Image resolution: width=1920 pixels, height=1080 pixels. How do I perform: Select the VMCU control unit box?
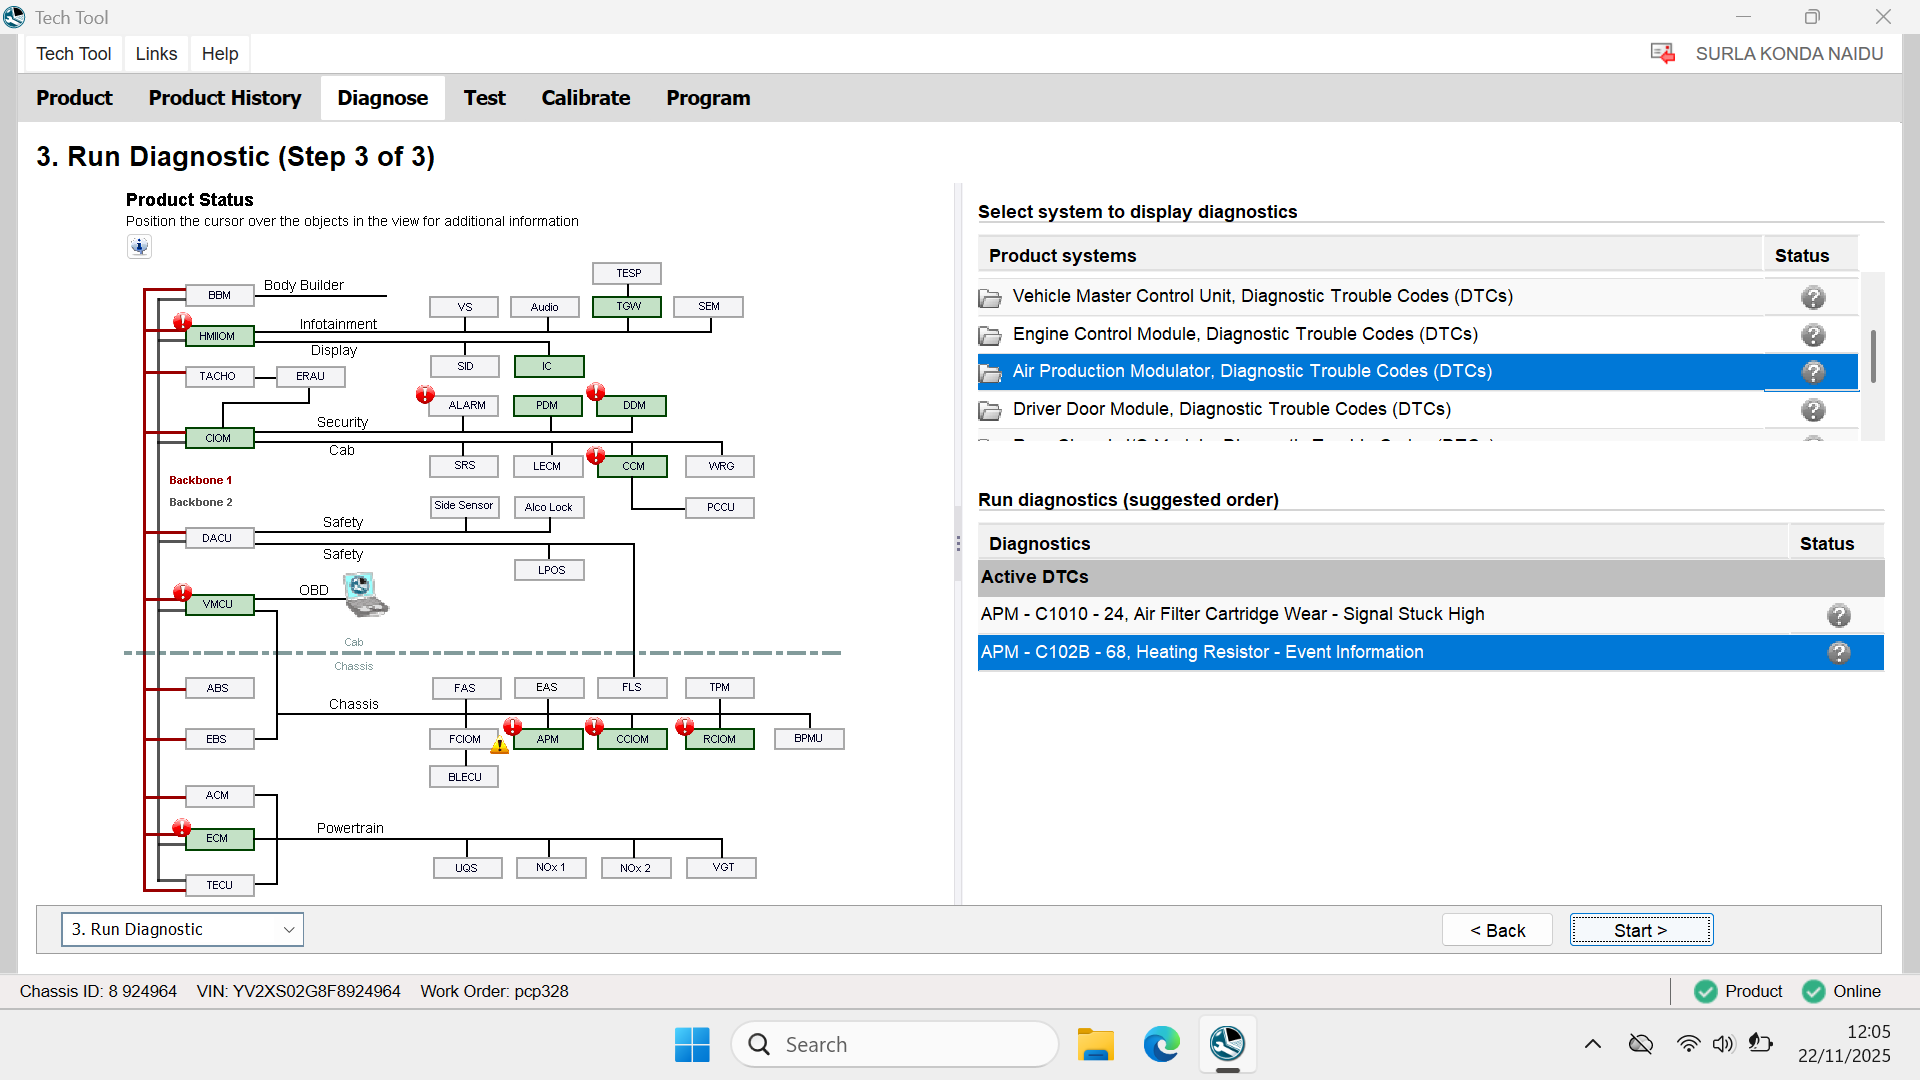[x=220, y=605]
